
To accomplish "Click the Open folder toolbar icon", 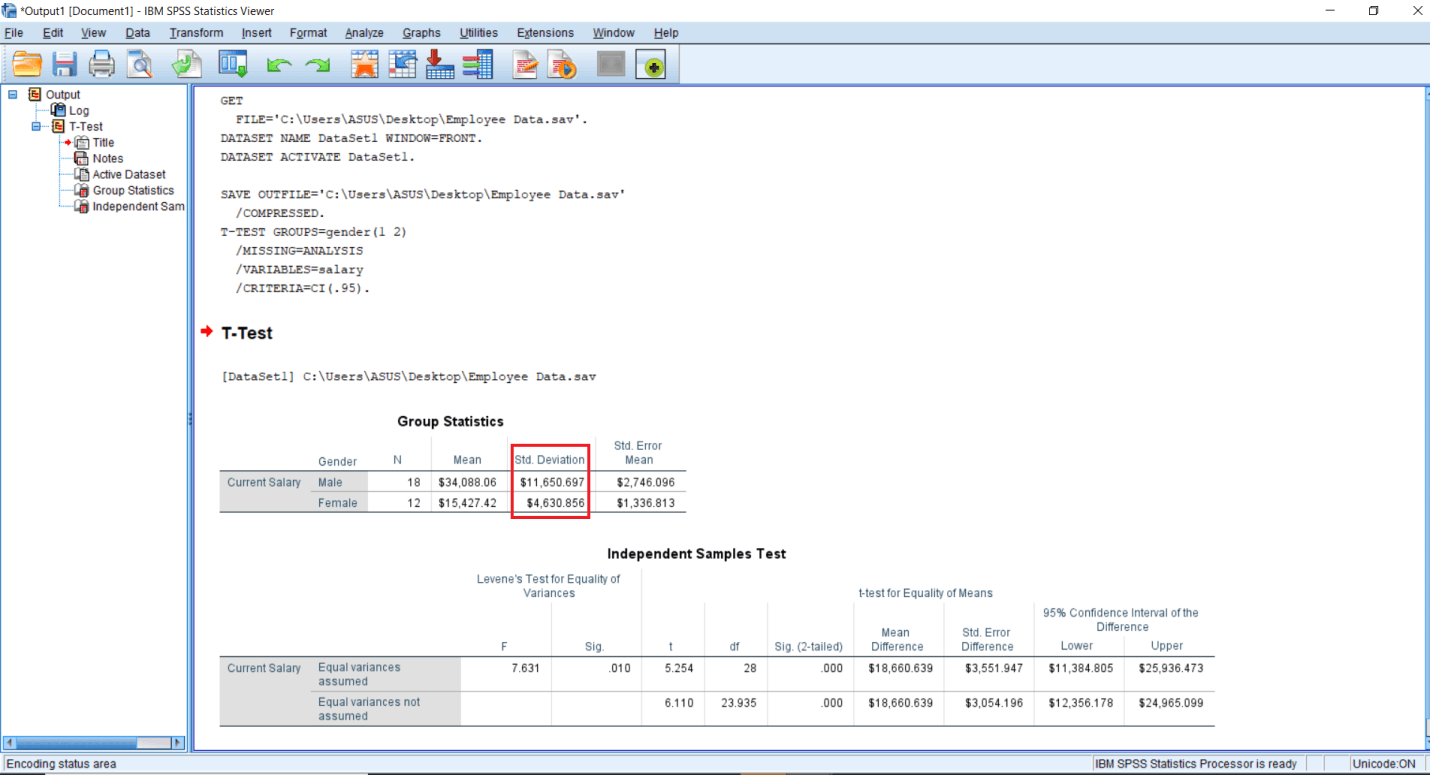I will point(27,66).
